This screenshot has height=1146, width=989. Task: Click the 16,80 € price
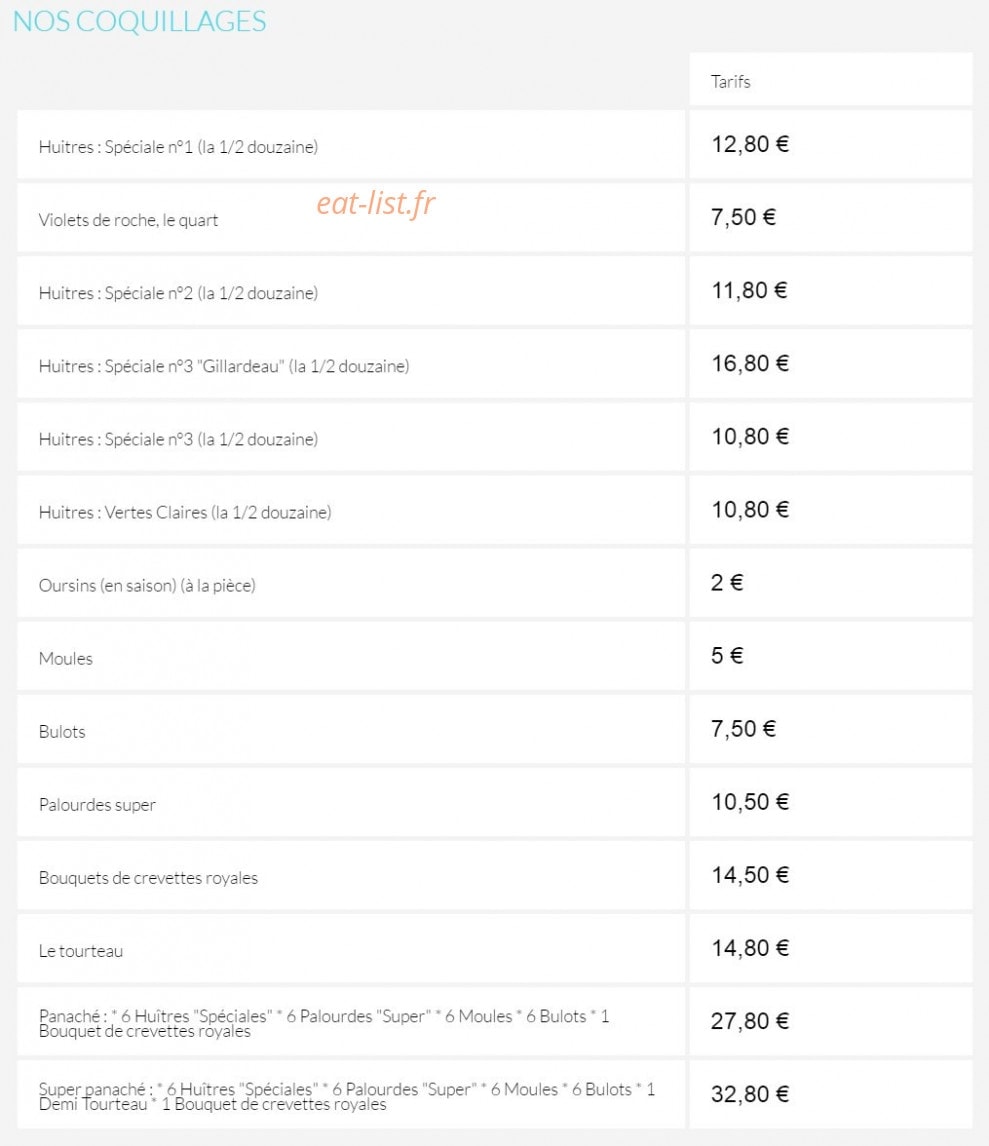pos(750,363)
